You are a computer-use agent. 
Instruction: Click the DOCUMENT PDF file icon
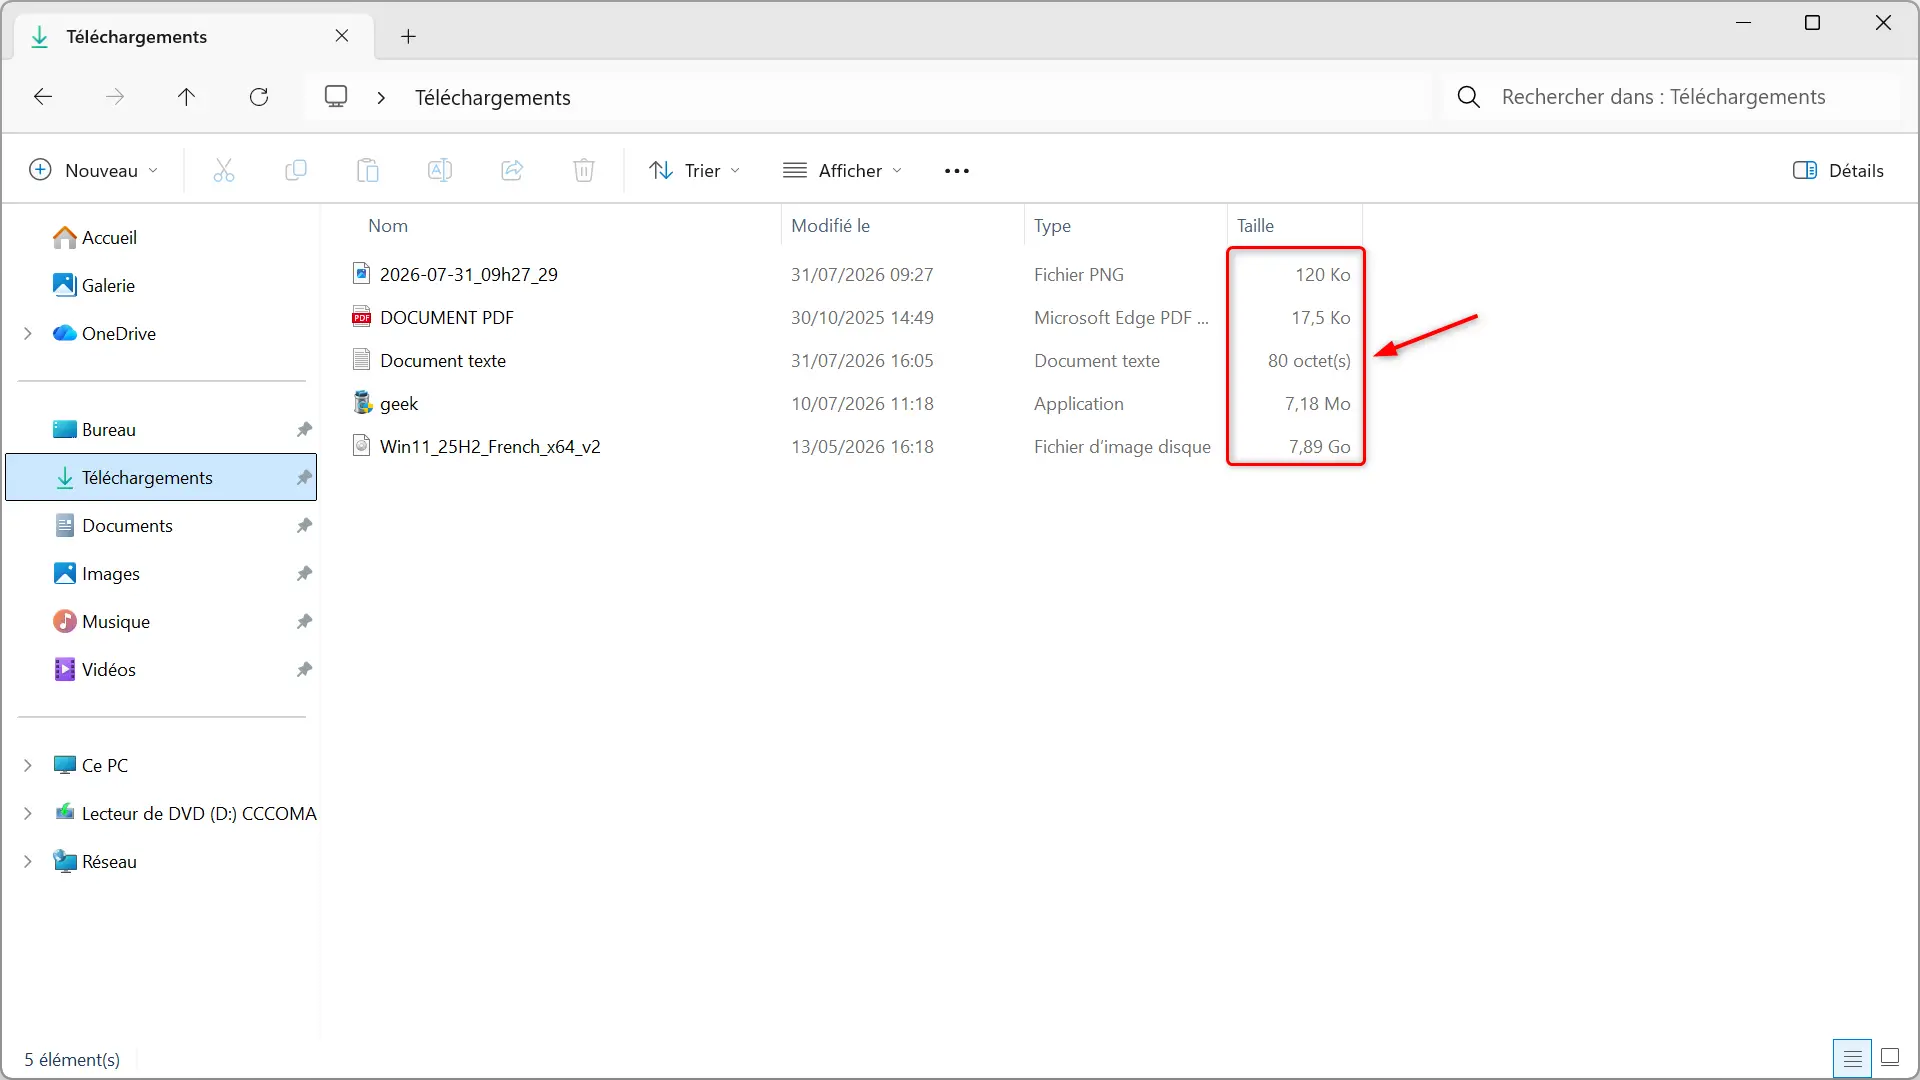(x=362, y=317)
